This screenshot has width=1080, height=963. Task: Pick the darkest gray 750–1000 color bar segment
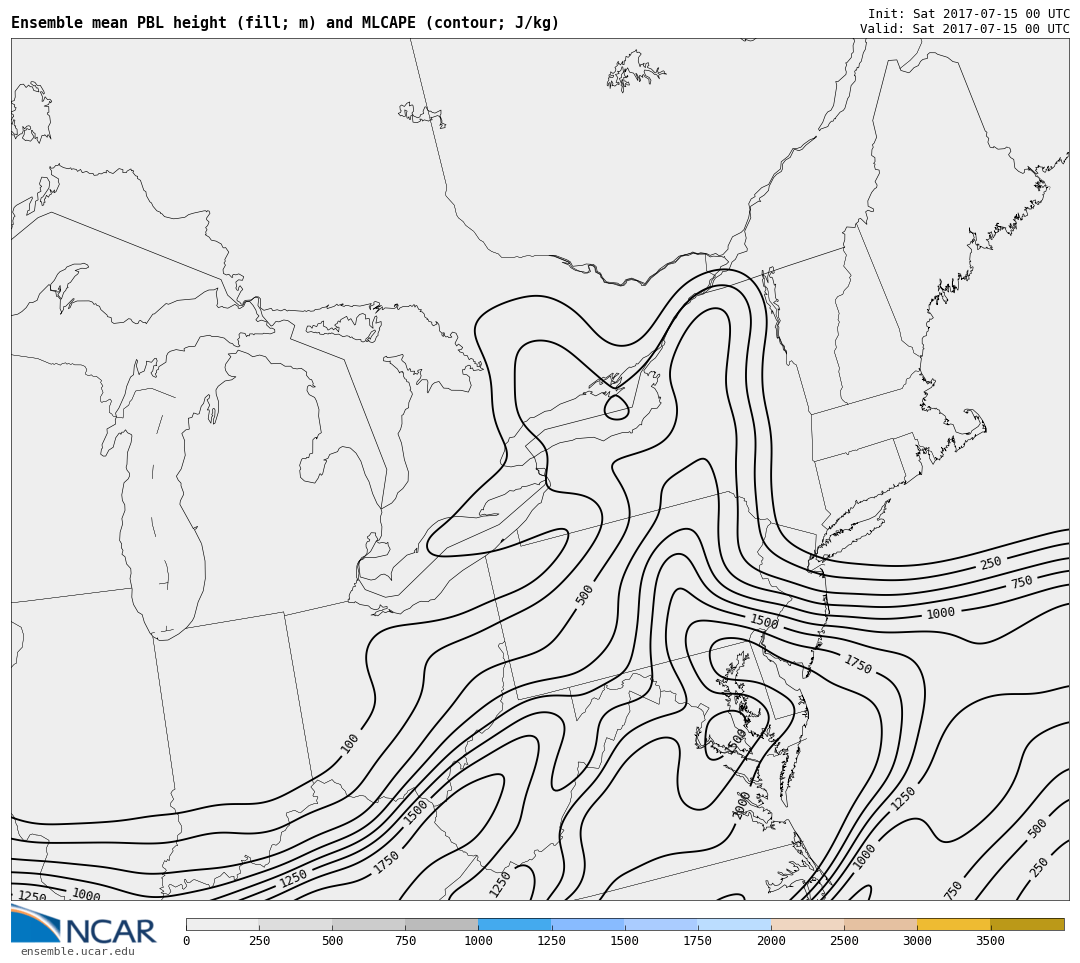(442, 924)
